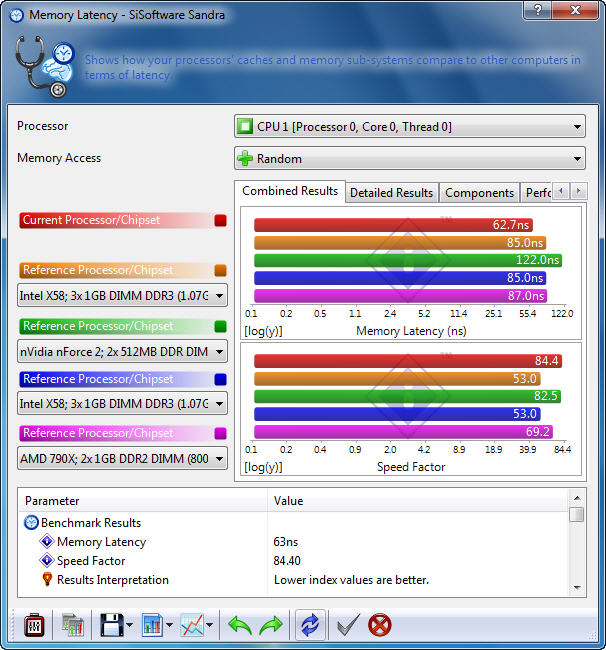Click the results list scrollbar thumb
This screenshot has width=606, height=650.
coord(577,514)
